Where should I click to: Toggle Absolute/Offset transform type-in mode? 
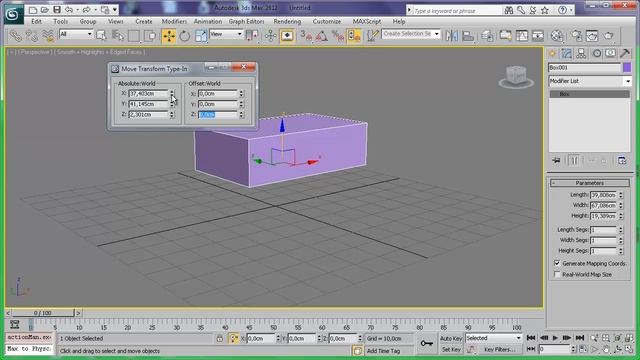pos(233,338)
